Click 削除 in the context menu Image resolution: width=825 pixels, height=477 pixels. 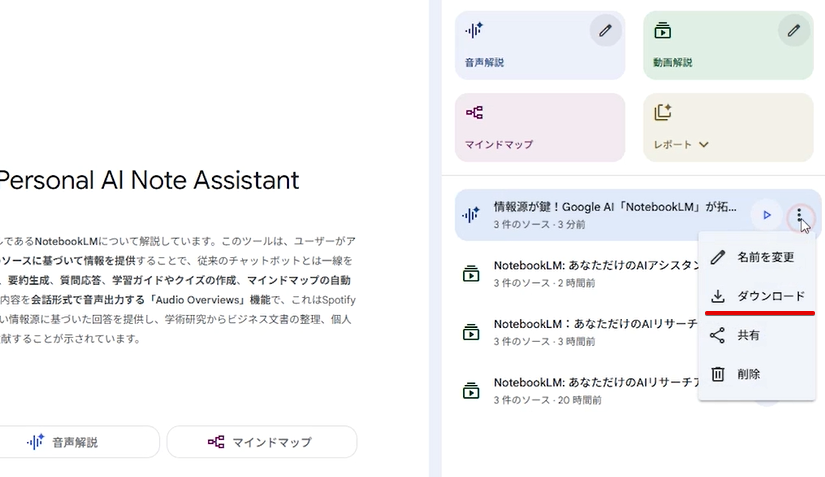[748, 374]
